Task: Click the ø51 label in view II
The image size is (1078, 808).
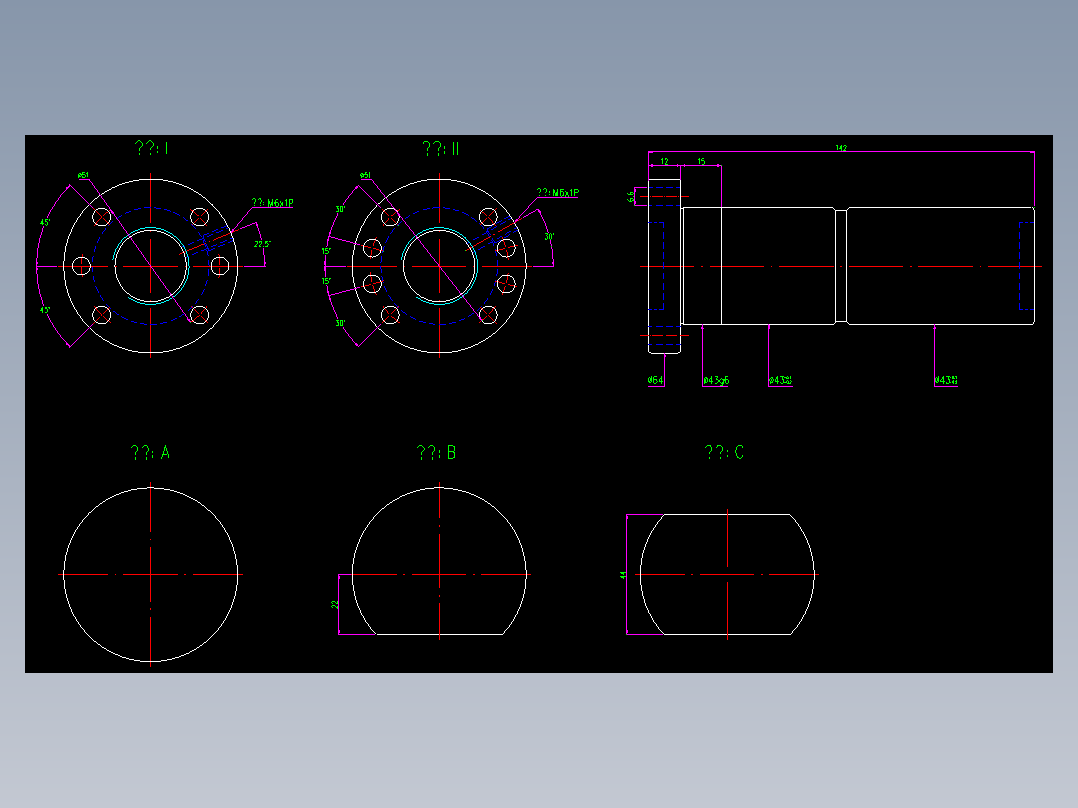Action: pos(365,175)
